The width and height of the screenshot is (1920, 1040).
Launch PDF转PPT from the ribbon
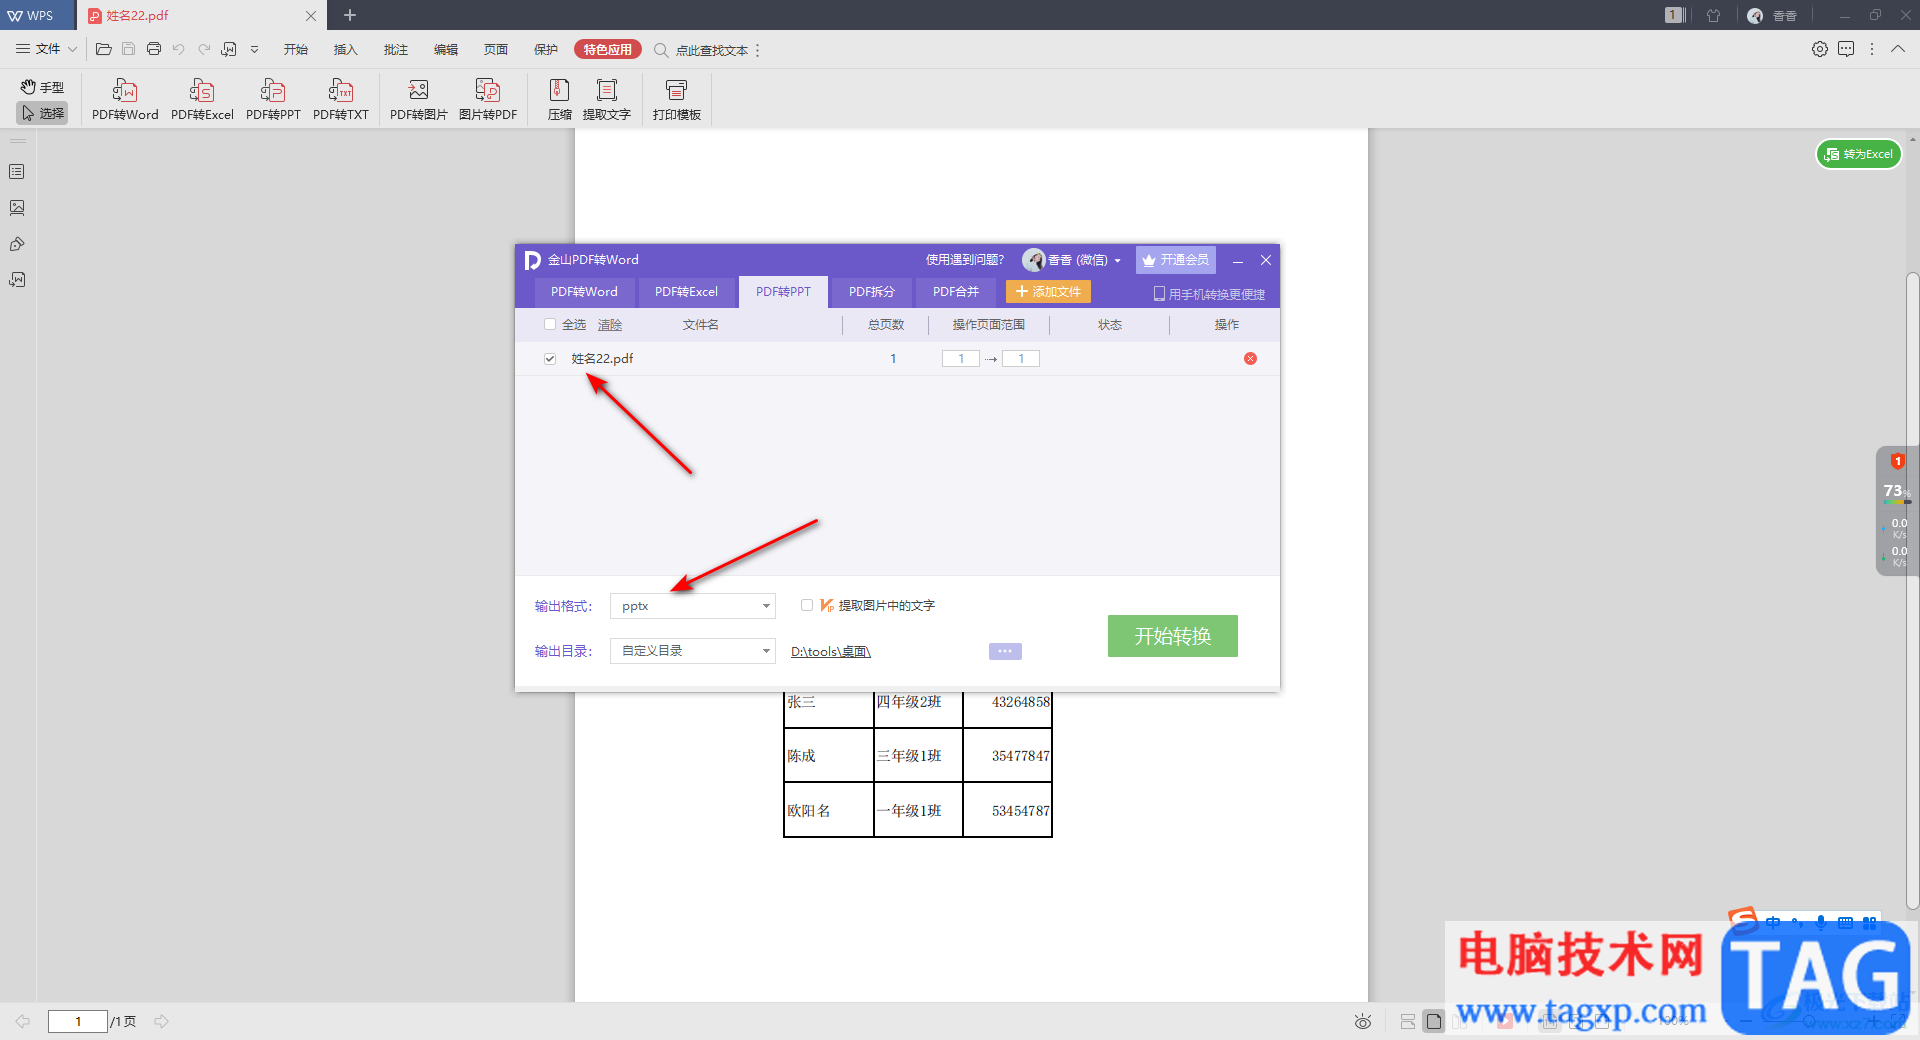point(273,100)
